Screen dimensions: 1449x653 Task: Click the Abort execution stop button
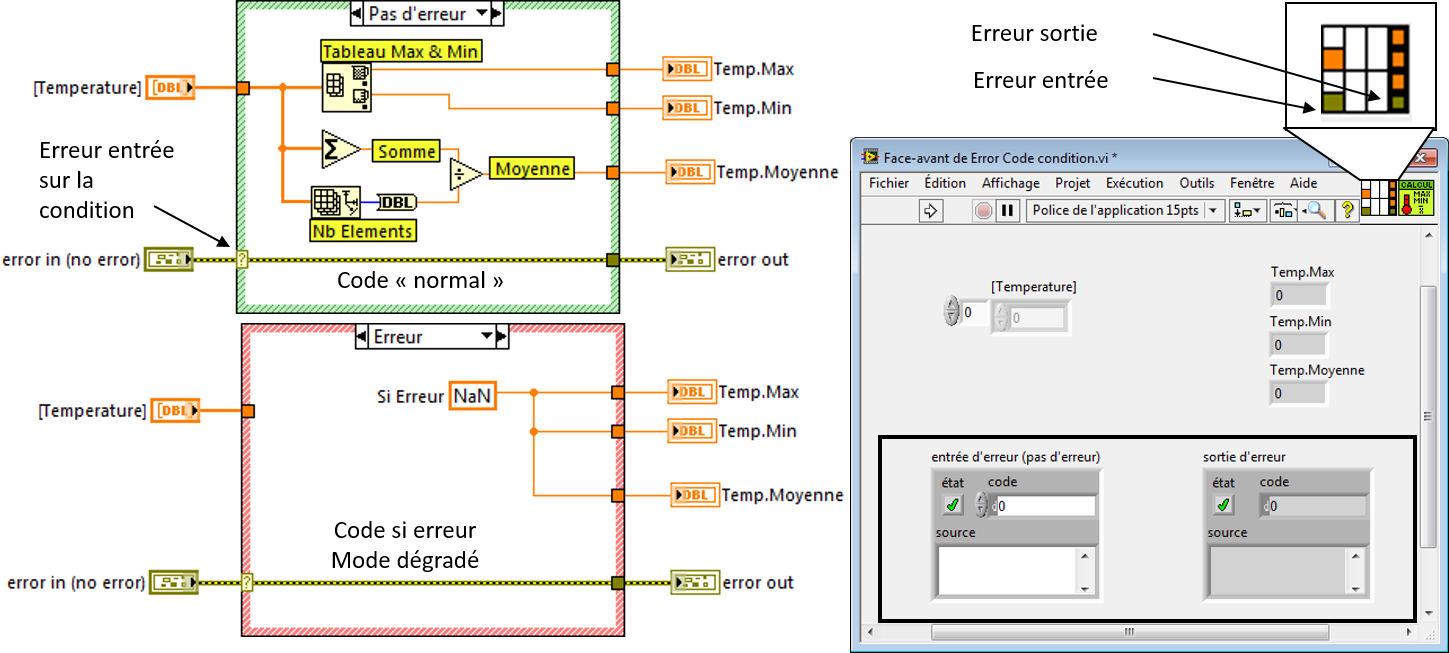[x=984, y=210]
